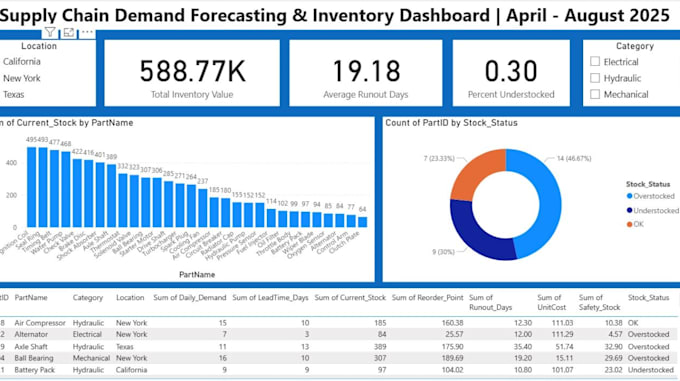The width and height of the screenshot is (680, 381).
Task: Click the Understocked legend color dot
Action: (630, 210)
